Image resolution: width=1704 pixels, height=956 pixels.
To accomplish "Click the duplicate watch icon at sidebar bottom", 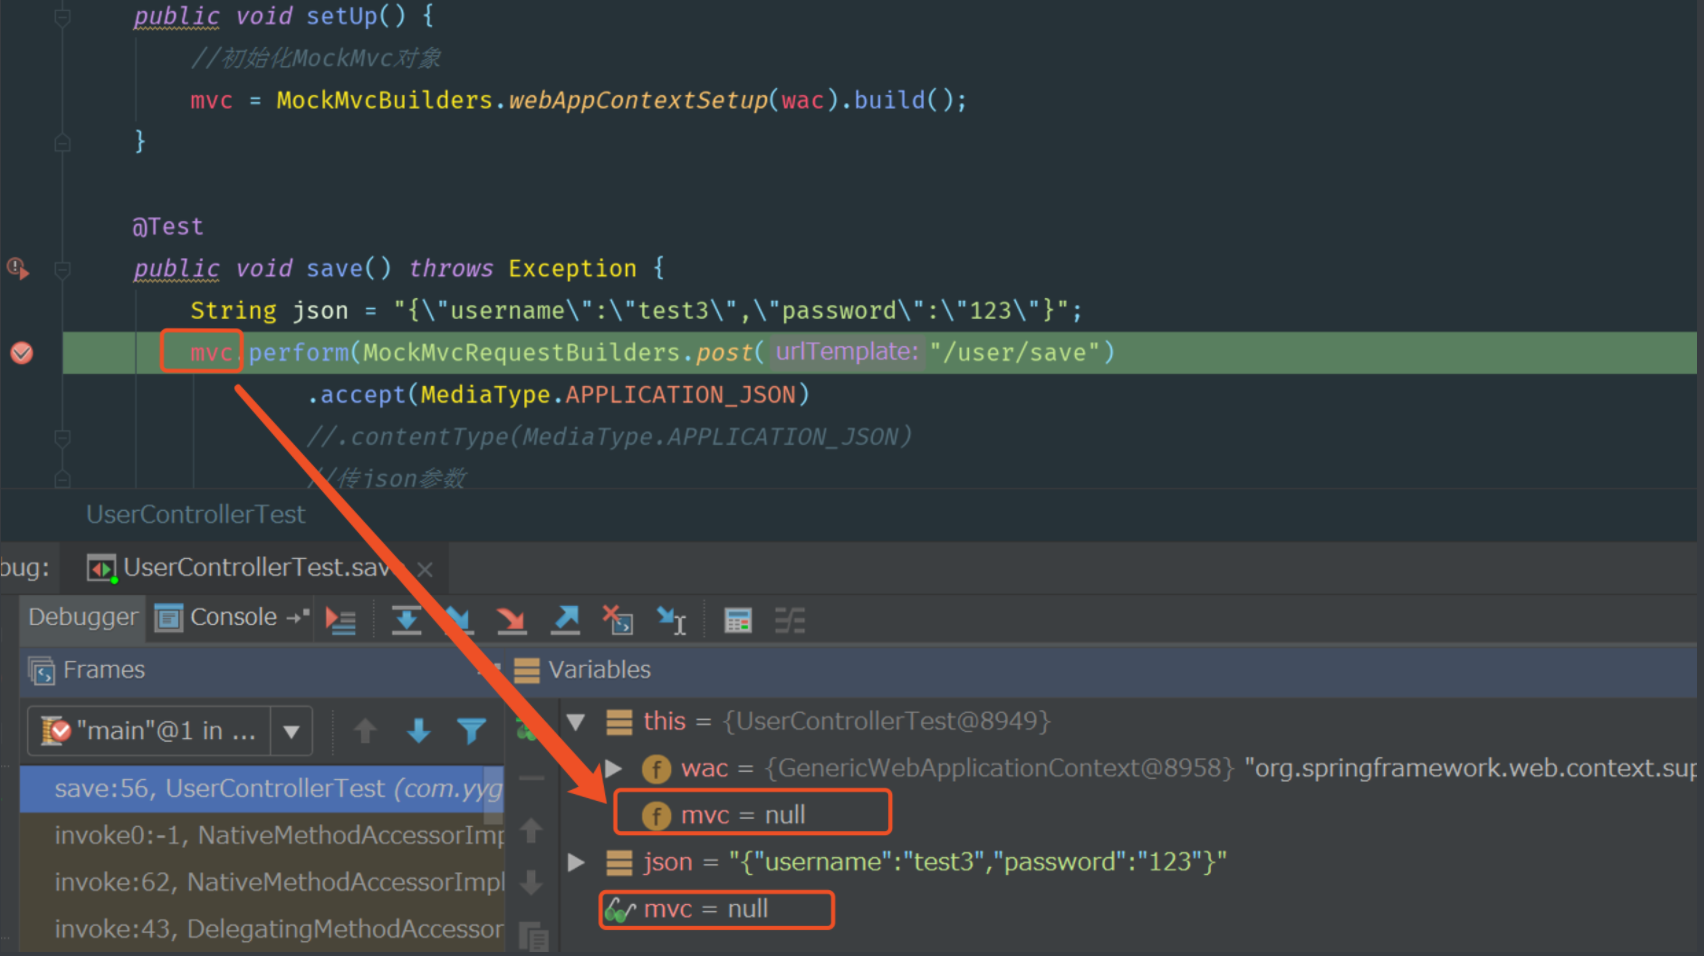I will [533, 936].
